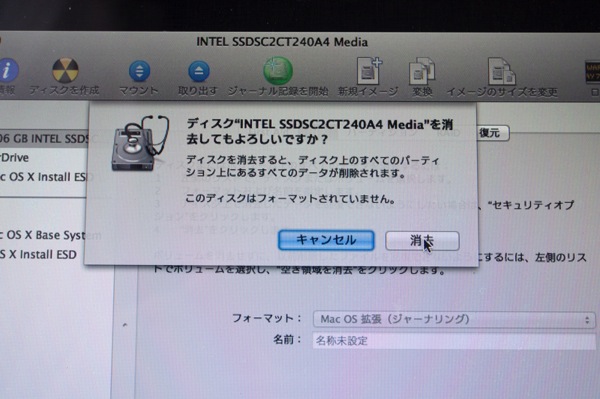This screenshot has height=399, width=600.
Task: Click the dropdown arrows on format selector
Action: (x=587, y=320)
